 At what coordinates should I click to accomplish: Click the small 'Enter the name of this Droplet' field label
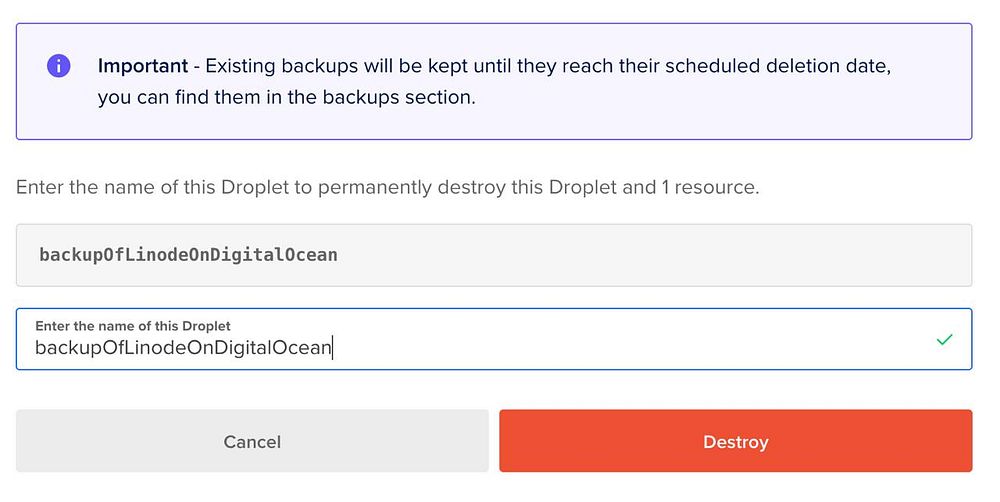click(133, 326)
